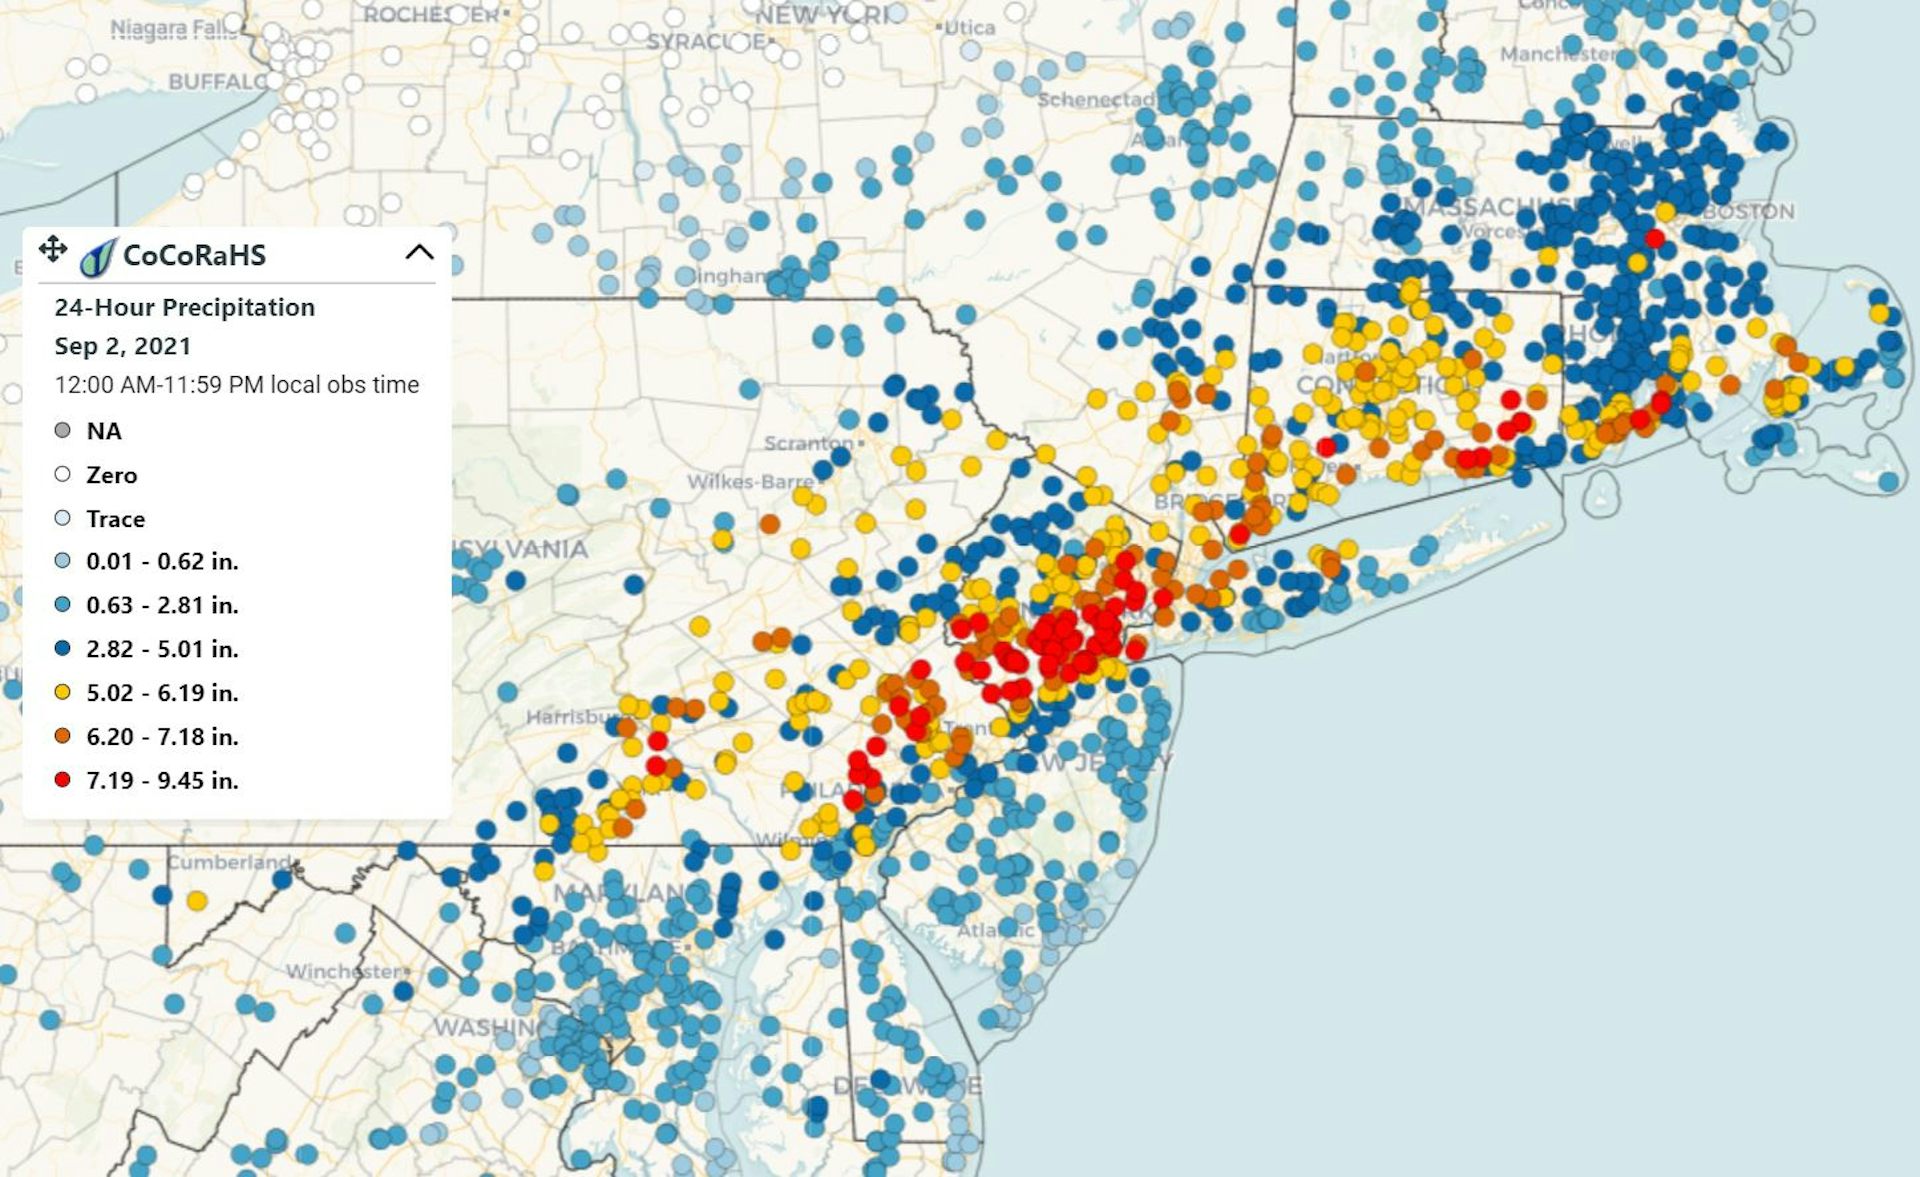Screen dimensions: 1920x1177
Task: Click the isolated yellow station dot near Cumberland
Action: [x=197, y=901]
